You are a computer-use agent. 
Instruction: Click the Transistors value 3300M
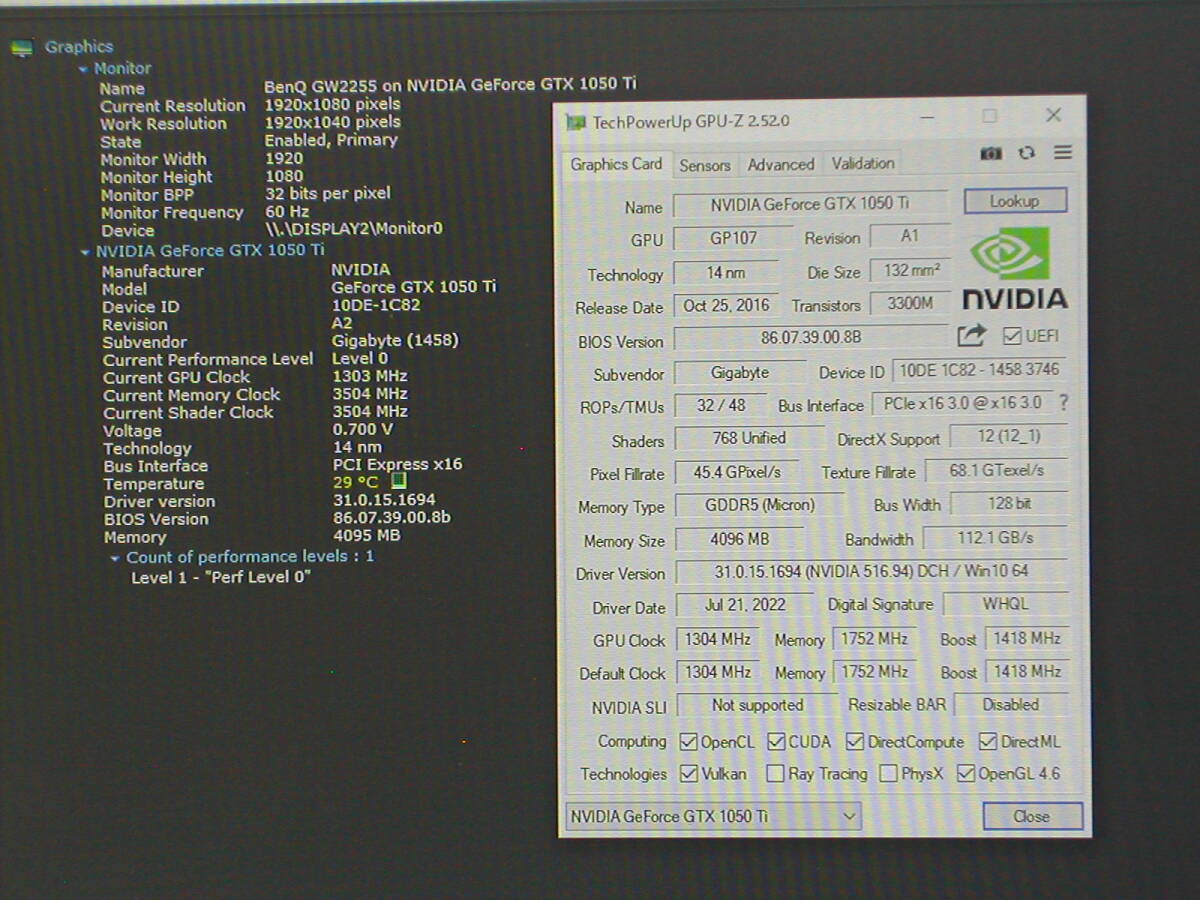click(910, 303)
